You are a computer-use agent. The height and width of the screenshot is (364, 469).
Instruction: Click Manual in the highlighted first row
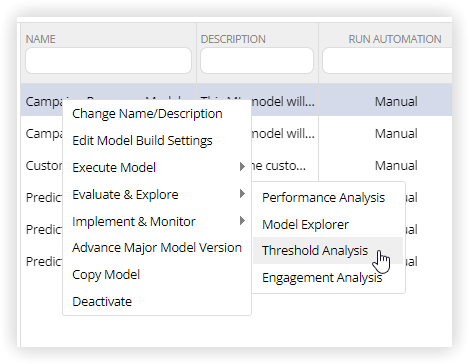point(396,102)
